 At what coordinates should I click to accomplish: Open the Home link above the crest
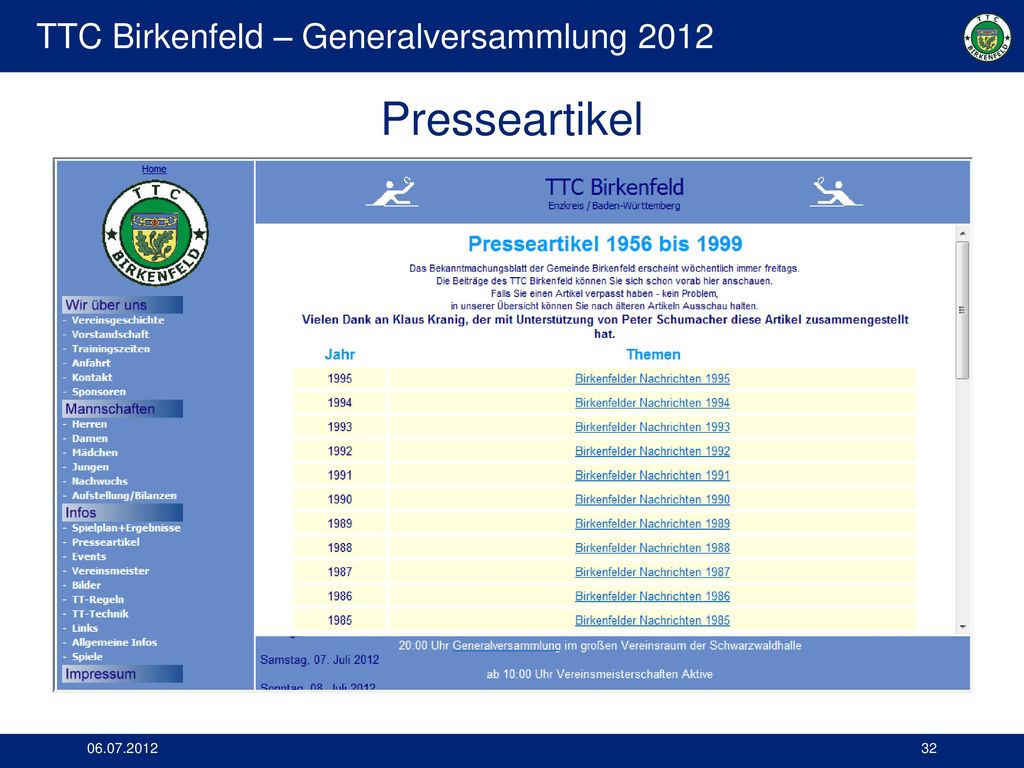click(154, 169)
